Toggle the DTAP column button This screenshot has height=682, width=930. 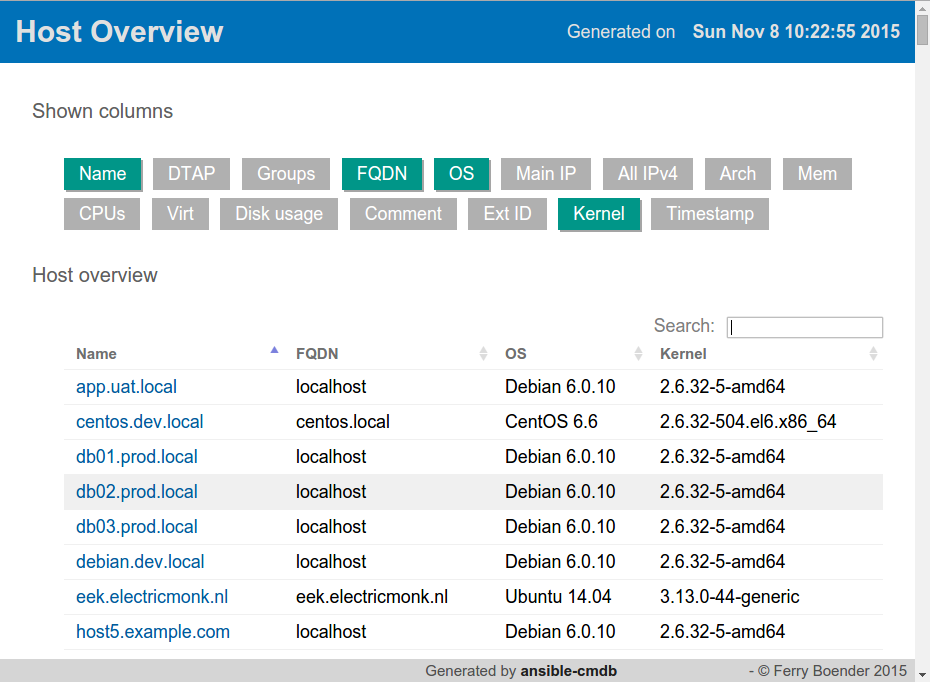click(191, 174)
